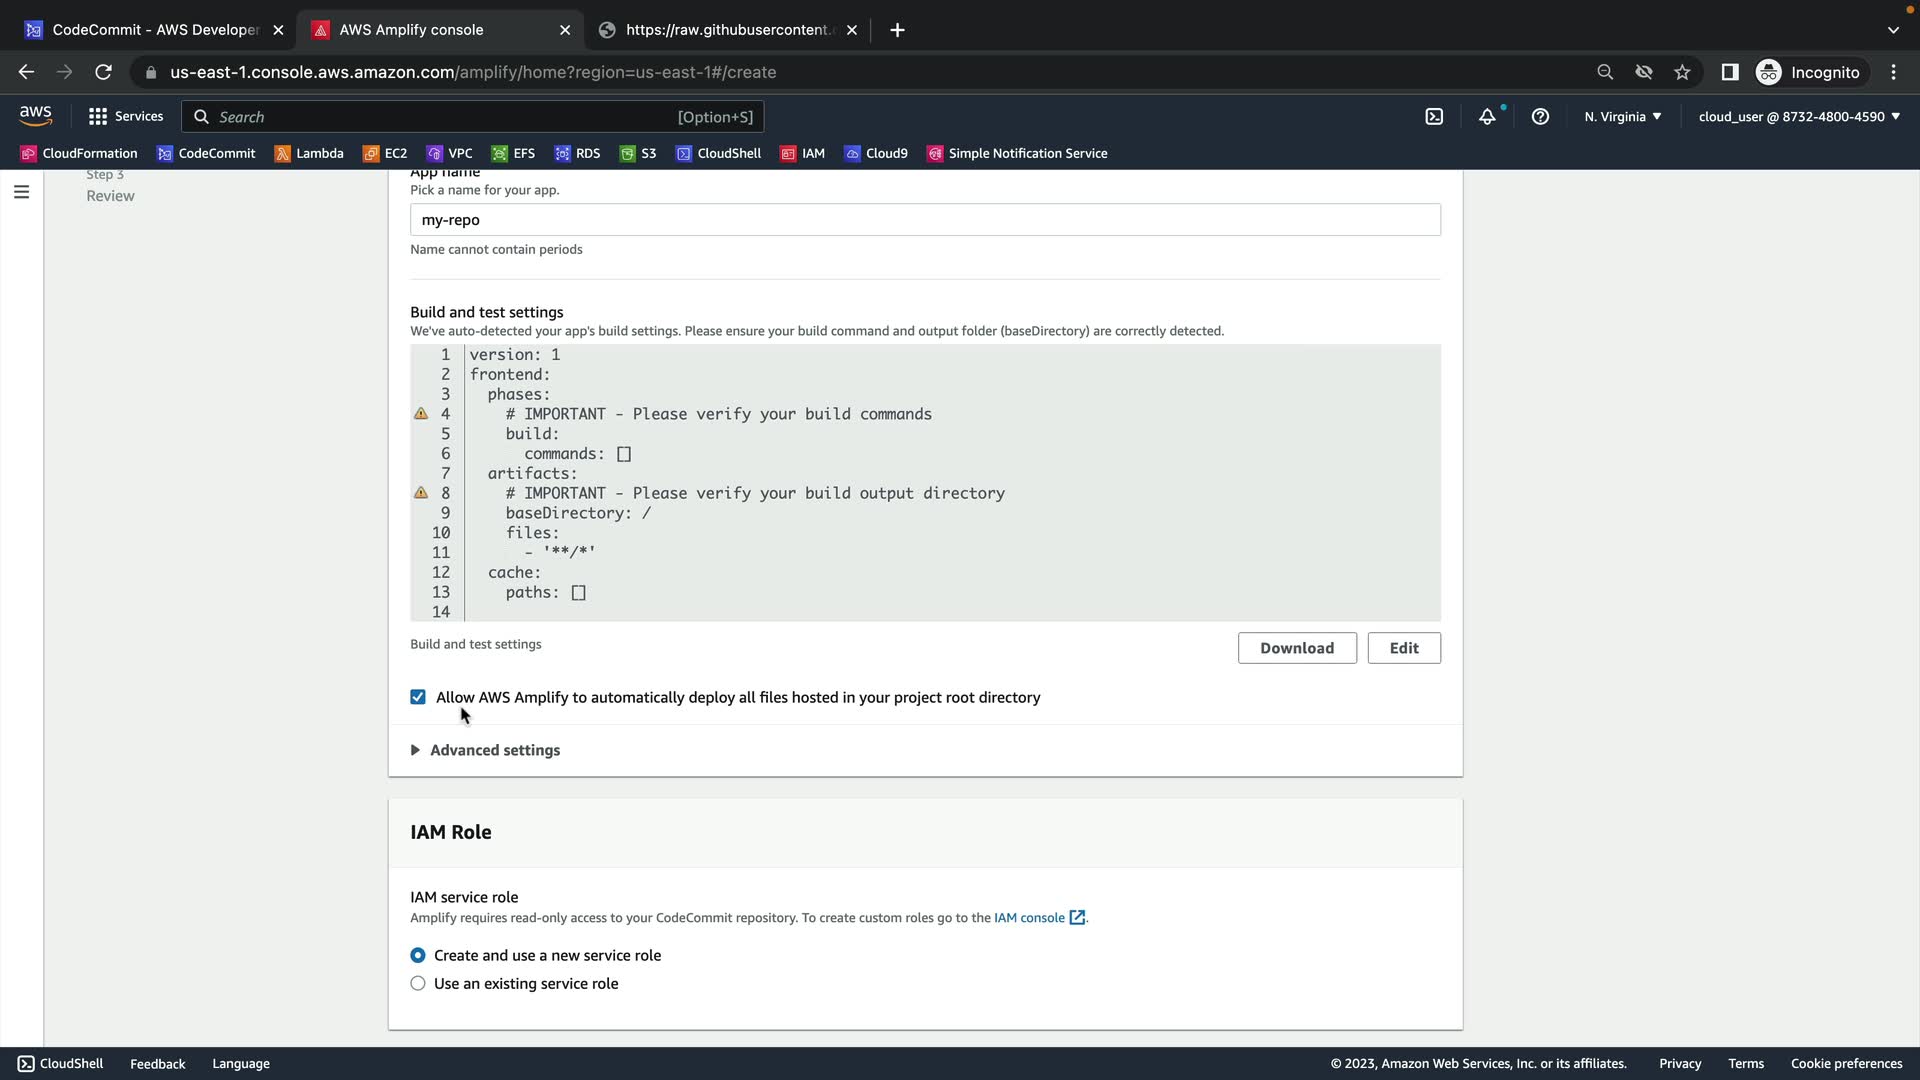Open the Services grid menu icon
Viewport: 1920px width, 1080px height.
click(x=97, y=117)
